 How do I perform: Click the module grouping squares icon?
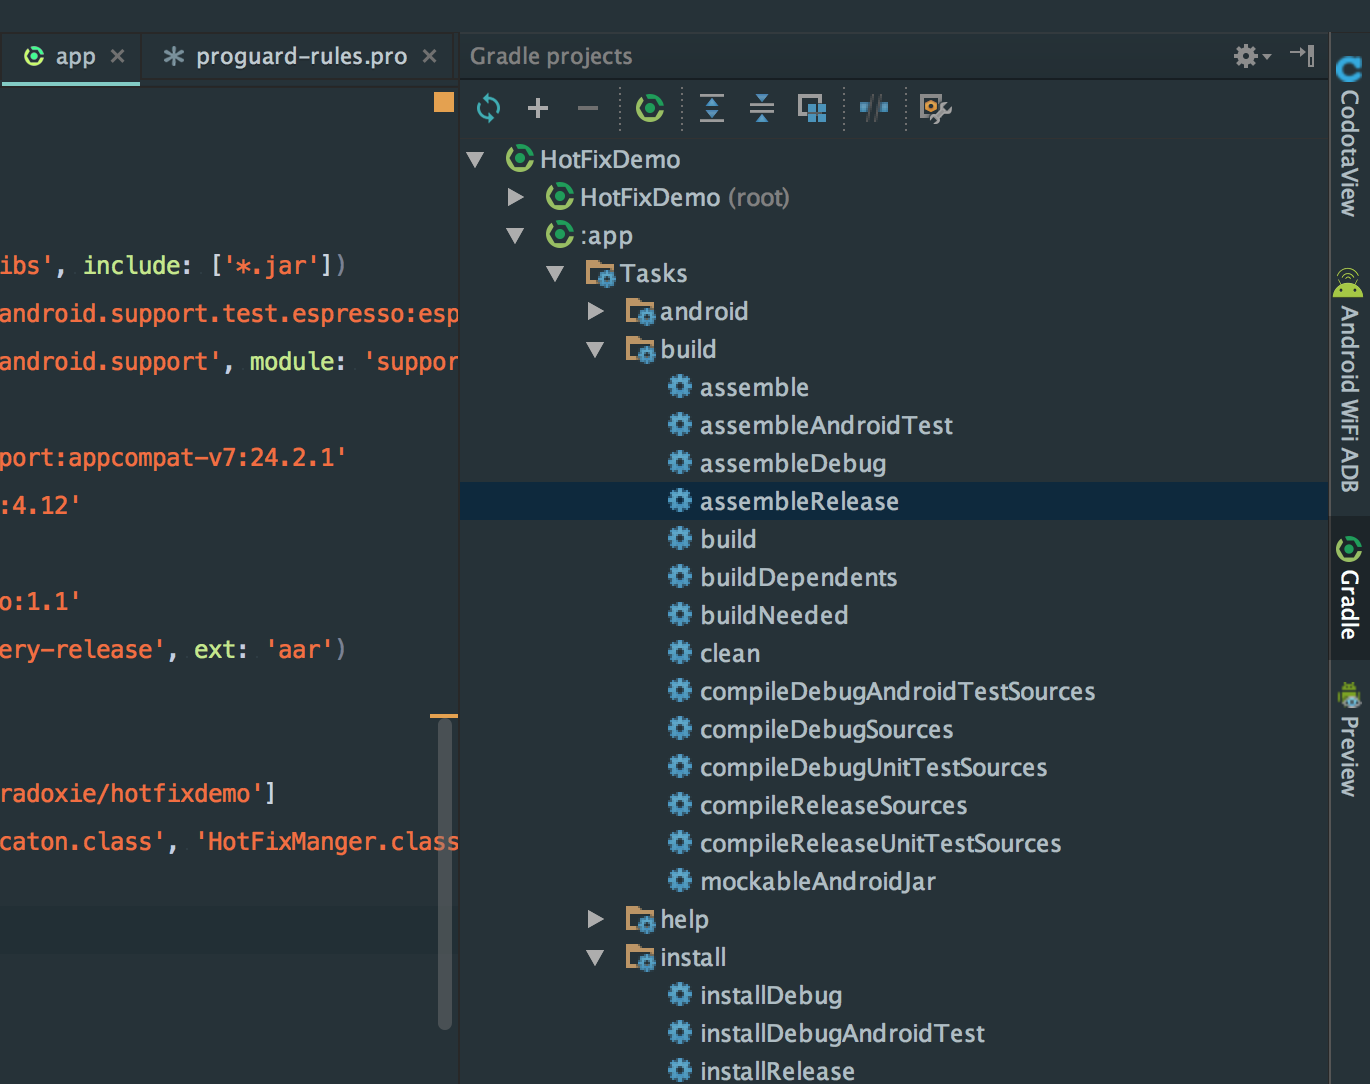(x=811, y=108)
